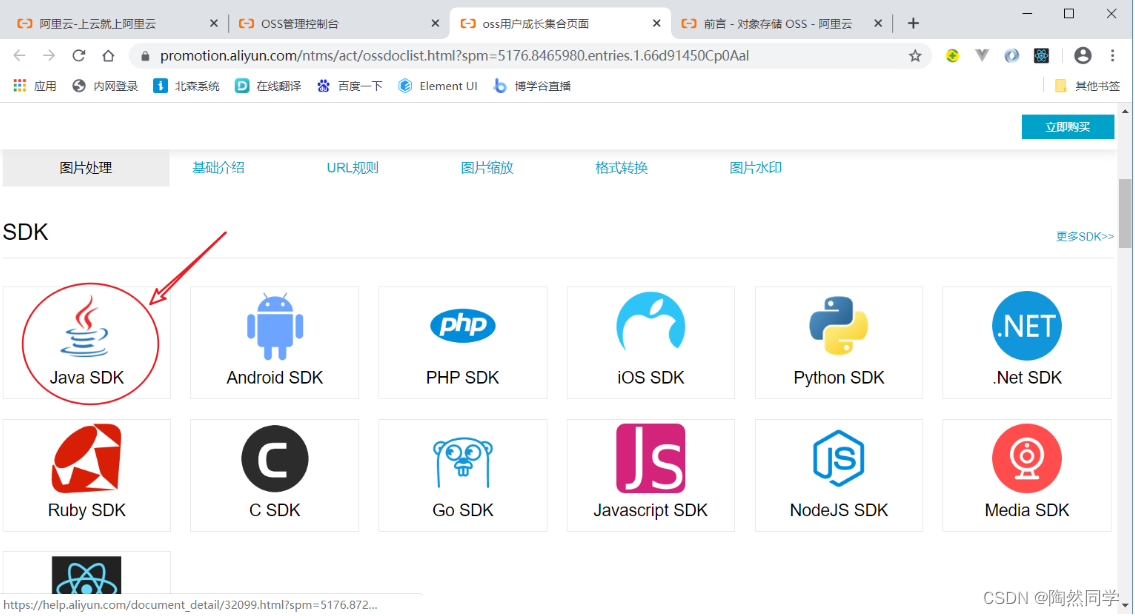Open the 内网登录 bookmark
1135x616 pixels.
[x=106, y=86]
